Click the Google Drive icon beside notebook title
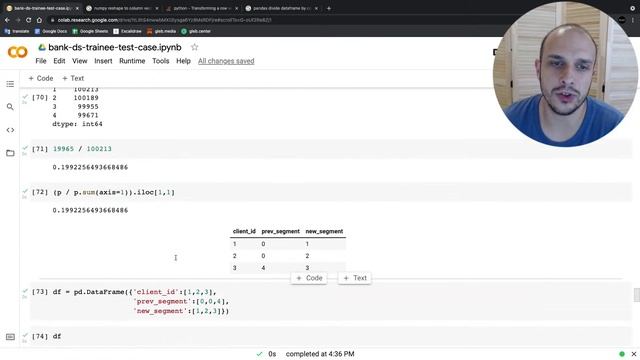640x360 pixels. point(42,47)
